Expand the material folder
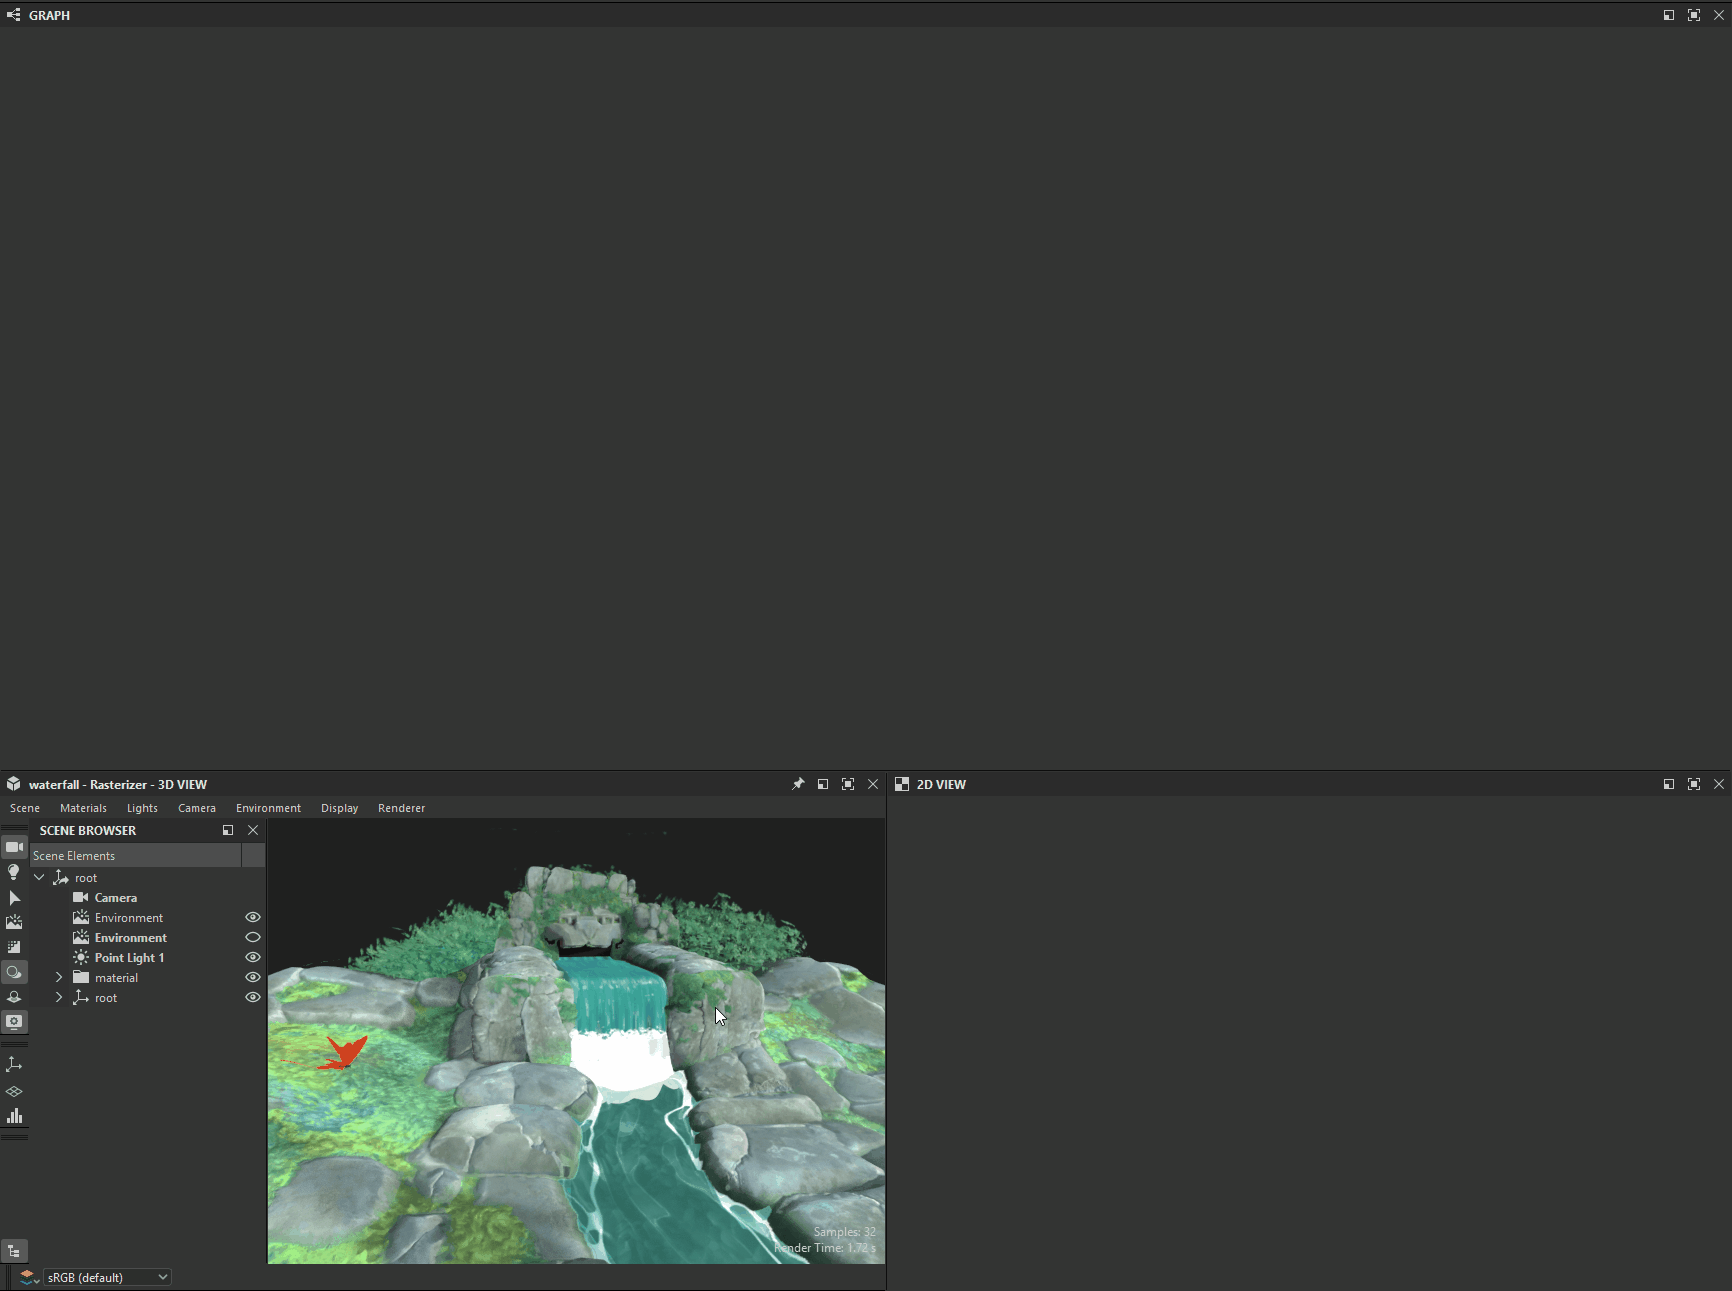 [x=58, y=977]
